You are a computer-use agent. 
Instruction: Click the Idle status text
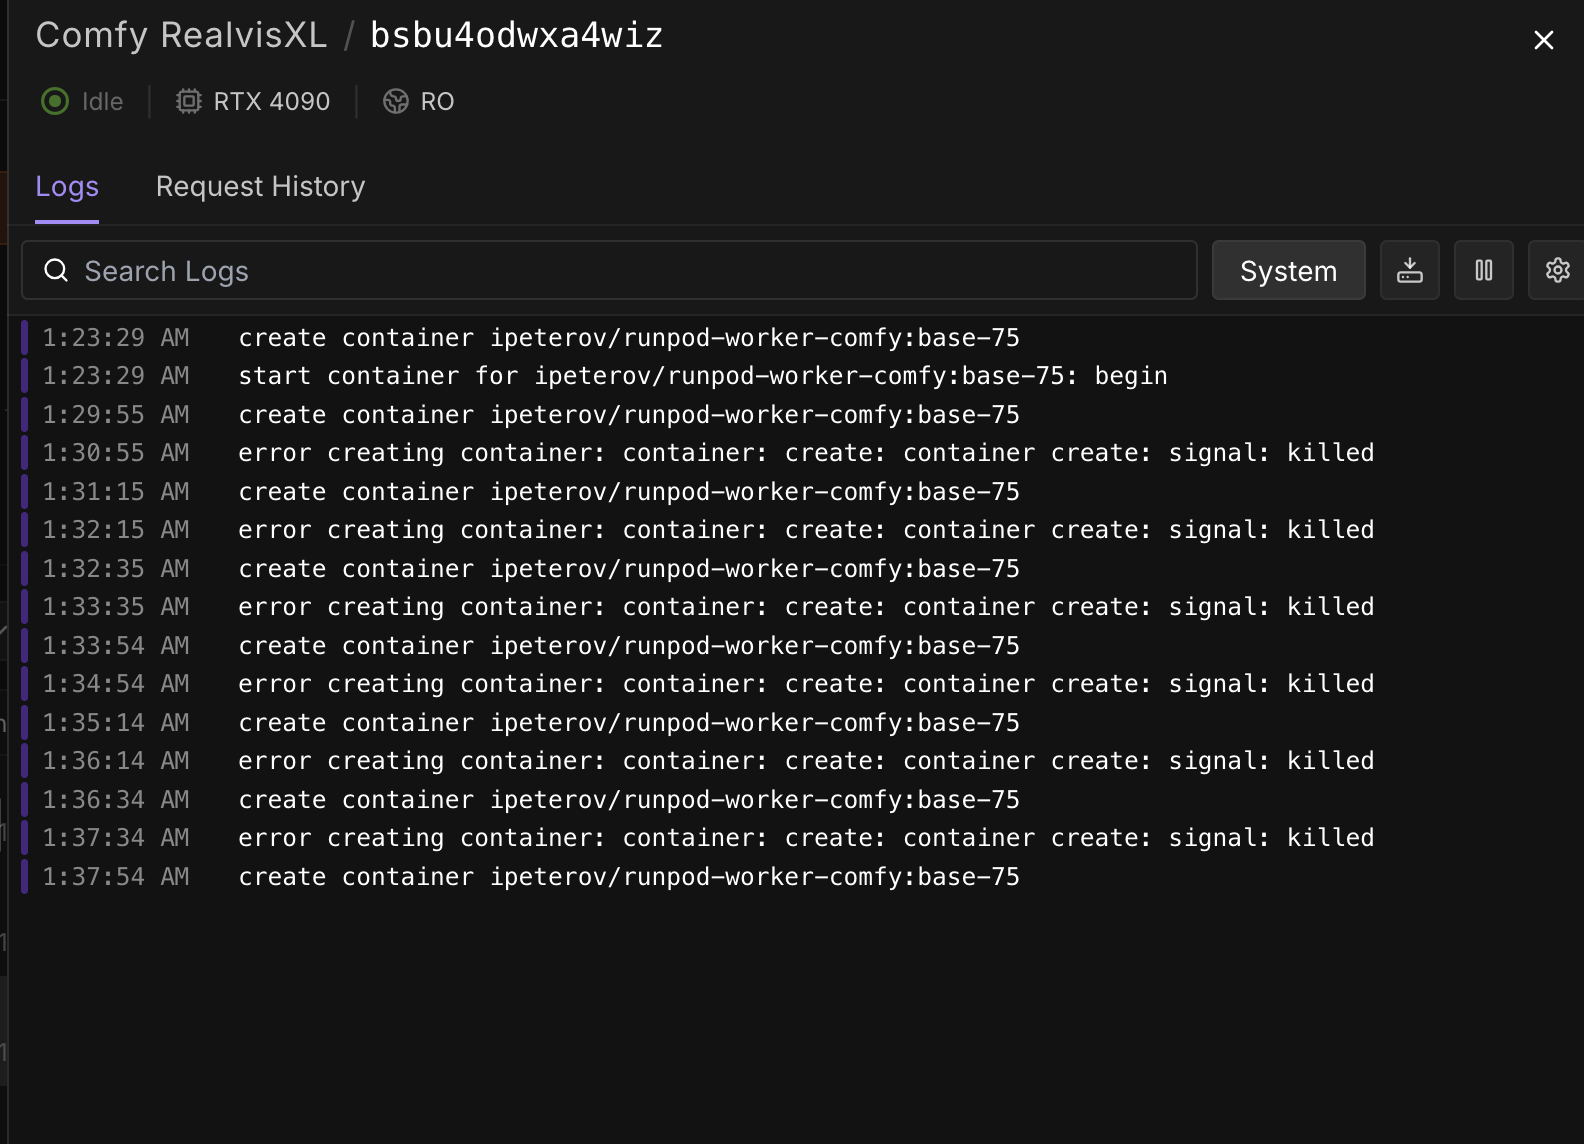tap(102, 101)
